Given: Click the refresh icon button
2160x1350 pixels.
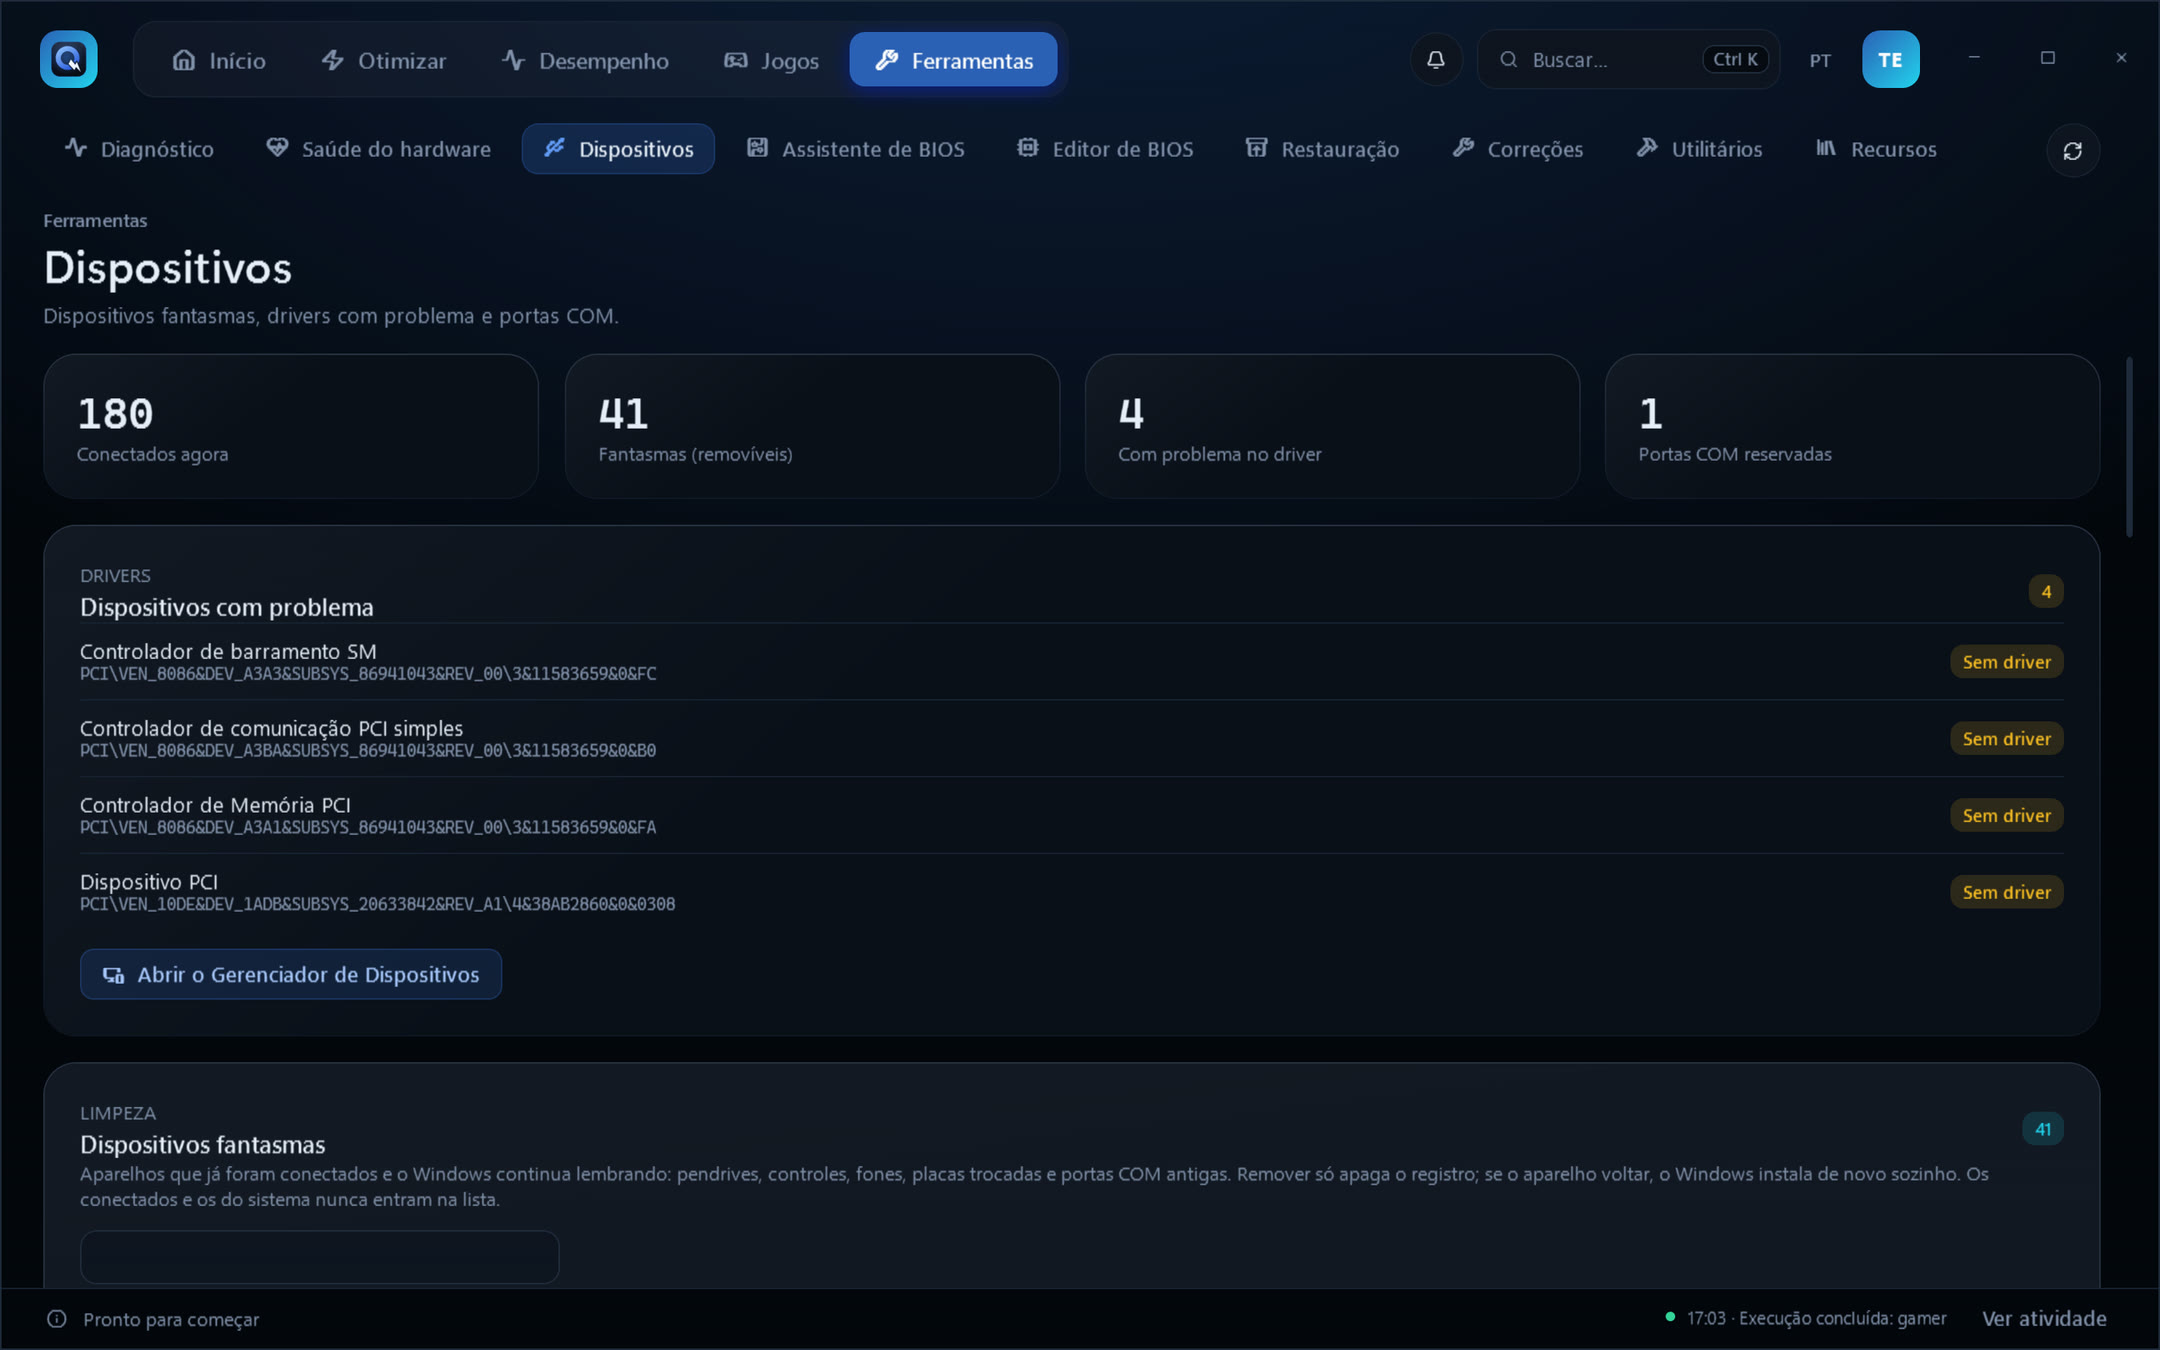Looking at the screenshot, I should click(2072, 150).
